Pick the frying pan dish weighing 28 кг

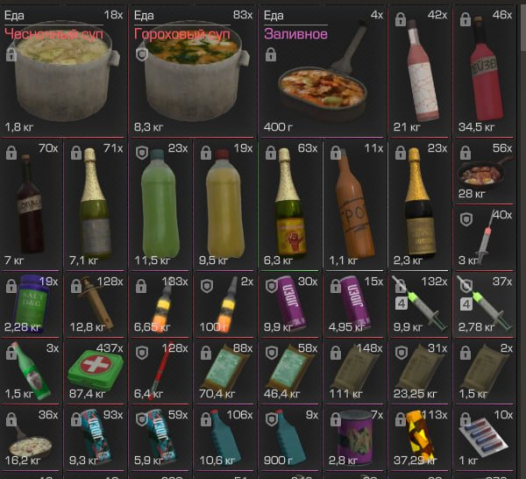click(484, 172)
